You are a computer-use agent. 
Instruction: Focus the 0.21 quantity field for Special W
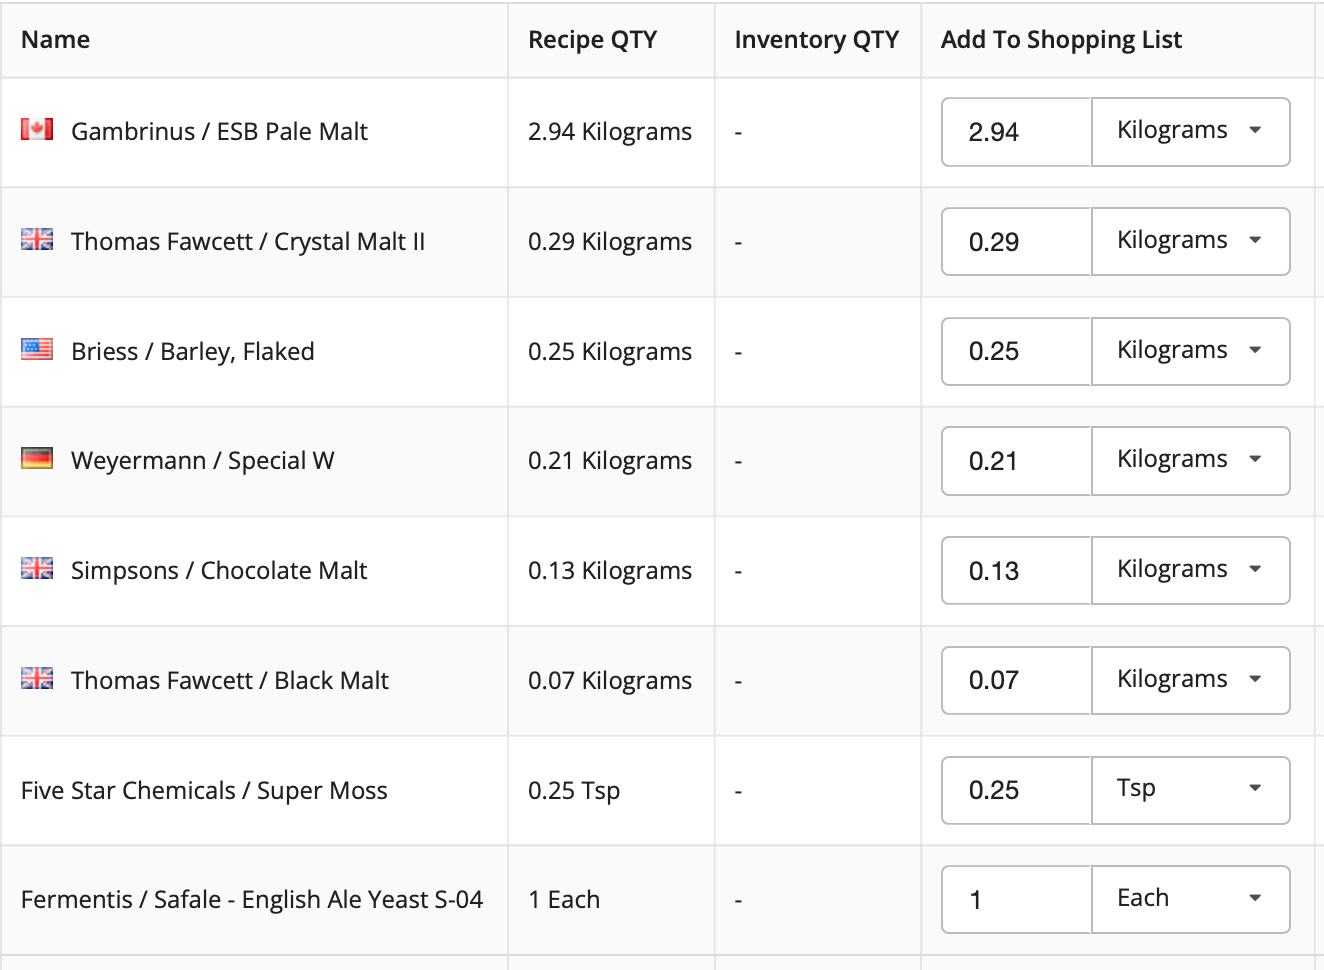pos(1016,461)
